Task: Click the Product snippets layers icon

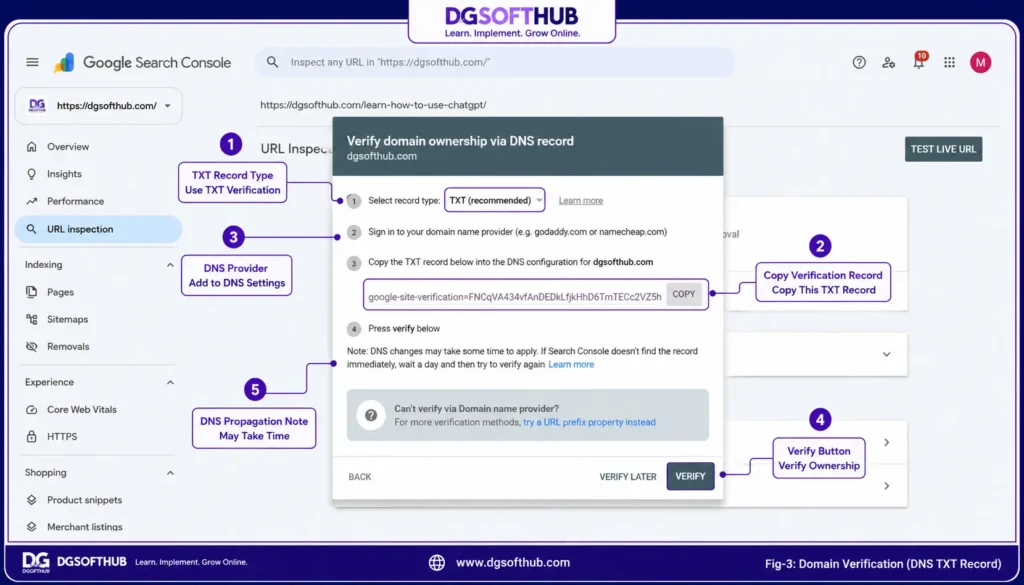Action: pyautogui.click(x=31, y=500)
